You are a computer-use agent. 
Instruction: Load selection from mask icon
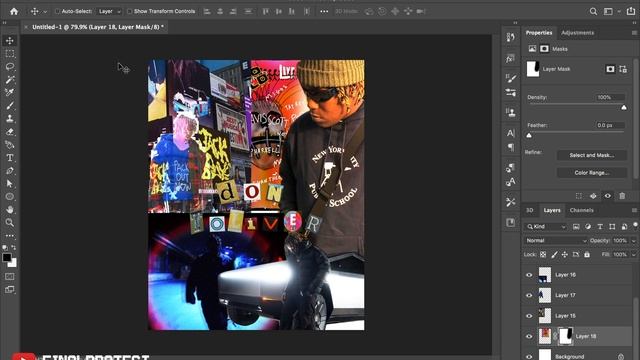(x=579, y=196)
